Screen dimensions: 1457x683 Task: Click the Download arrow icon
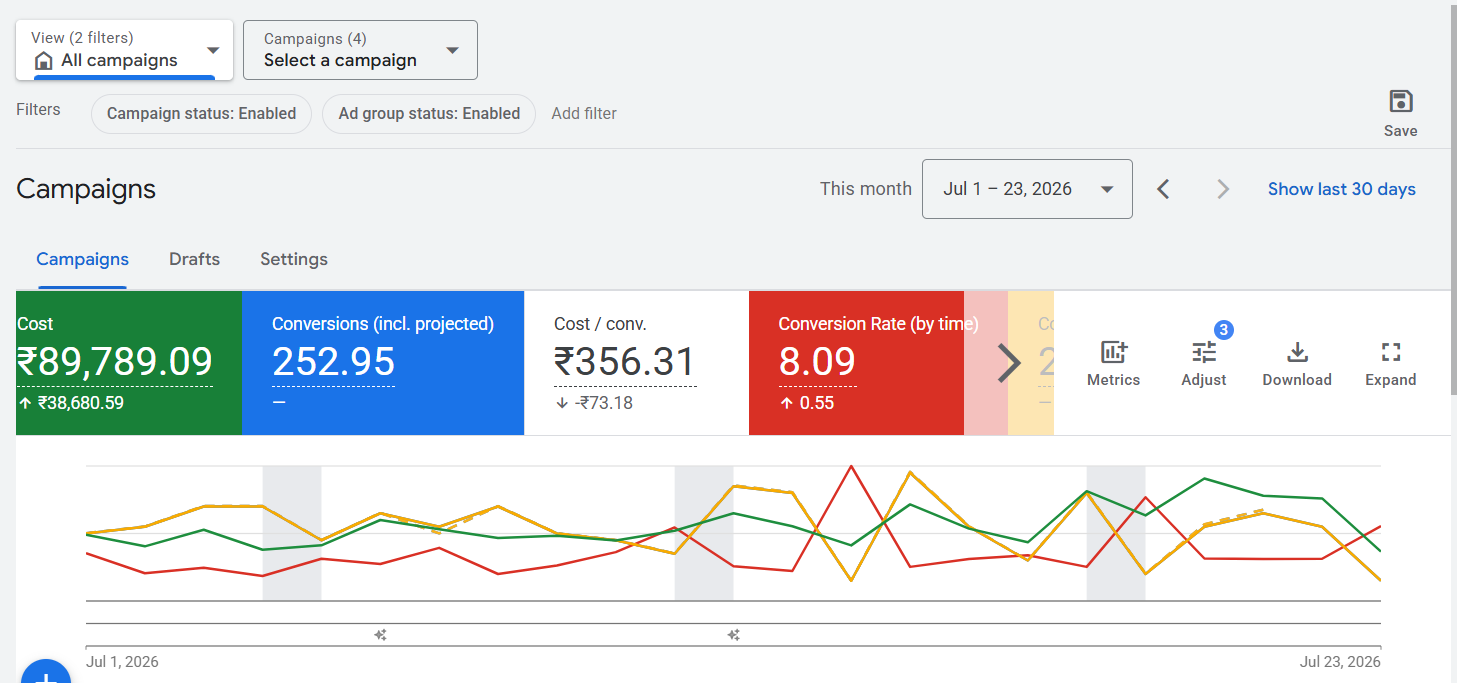pyautogui.click(x=1297, y=352)
